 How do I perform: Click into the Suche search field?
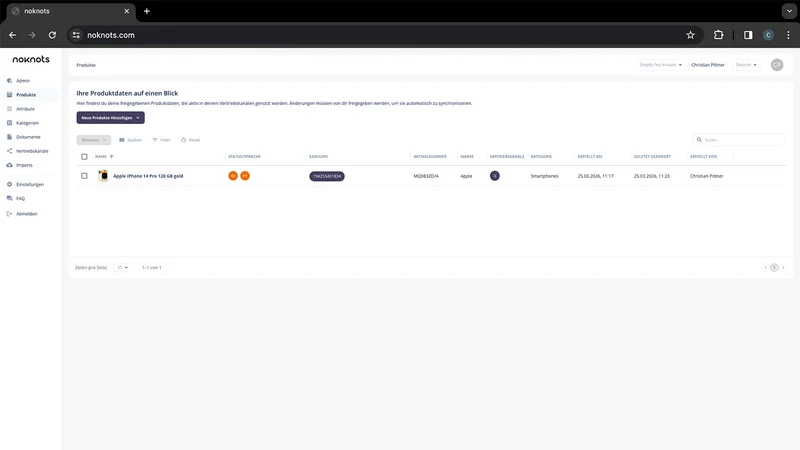click(739, 140)
